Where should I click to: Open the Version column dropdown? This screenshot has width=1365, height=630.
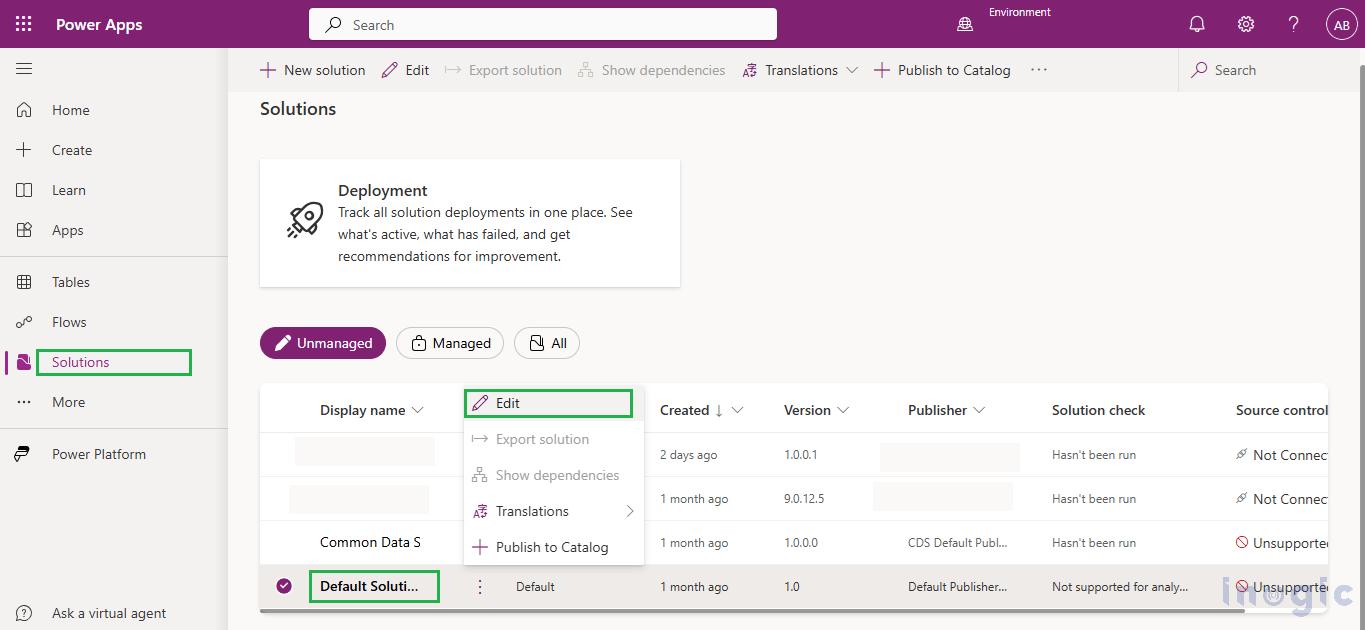tap(843, 410)
